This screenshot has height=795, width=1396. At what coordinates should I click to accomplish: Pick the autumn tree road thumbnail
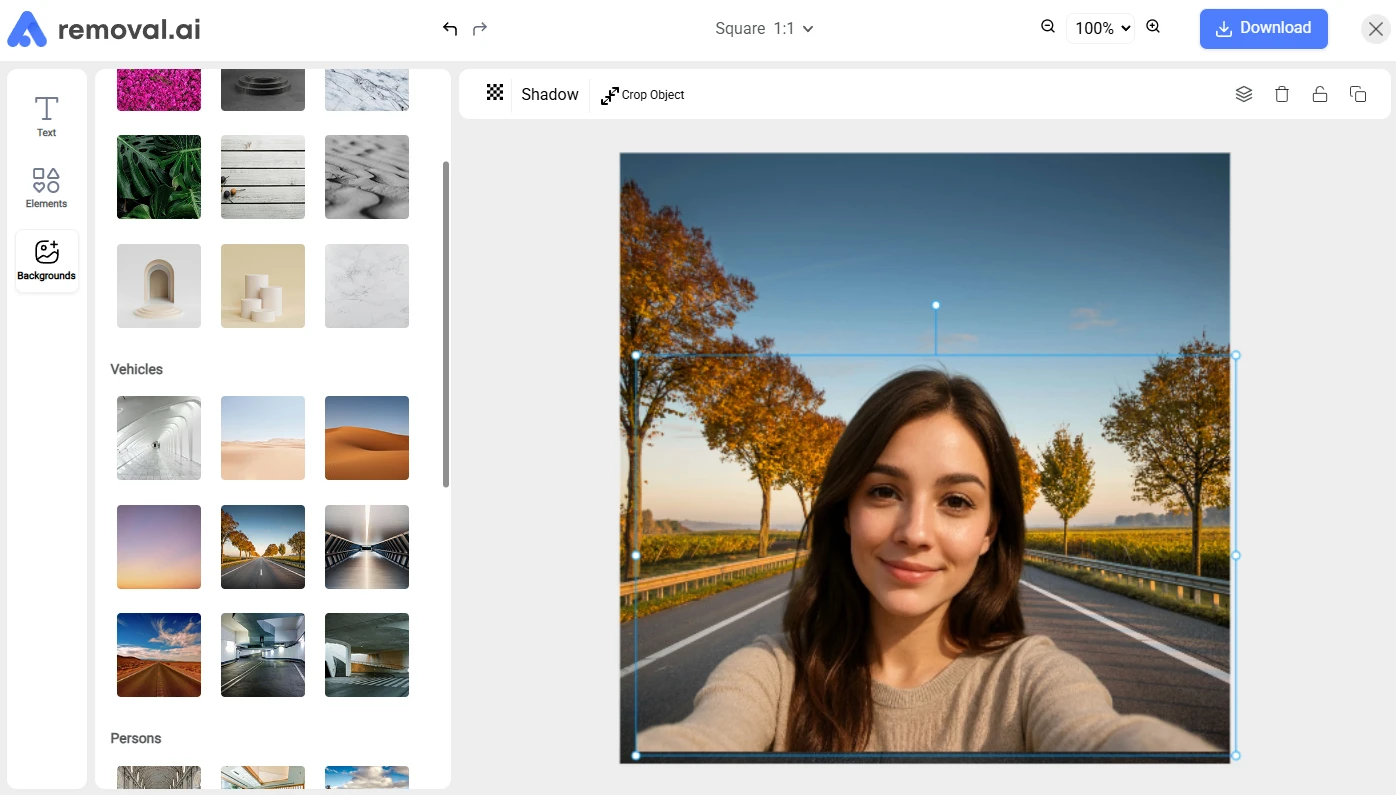(x=263, y=547)
